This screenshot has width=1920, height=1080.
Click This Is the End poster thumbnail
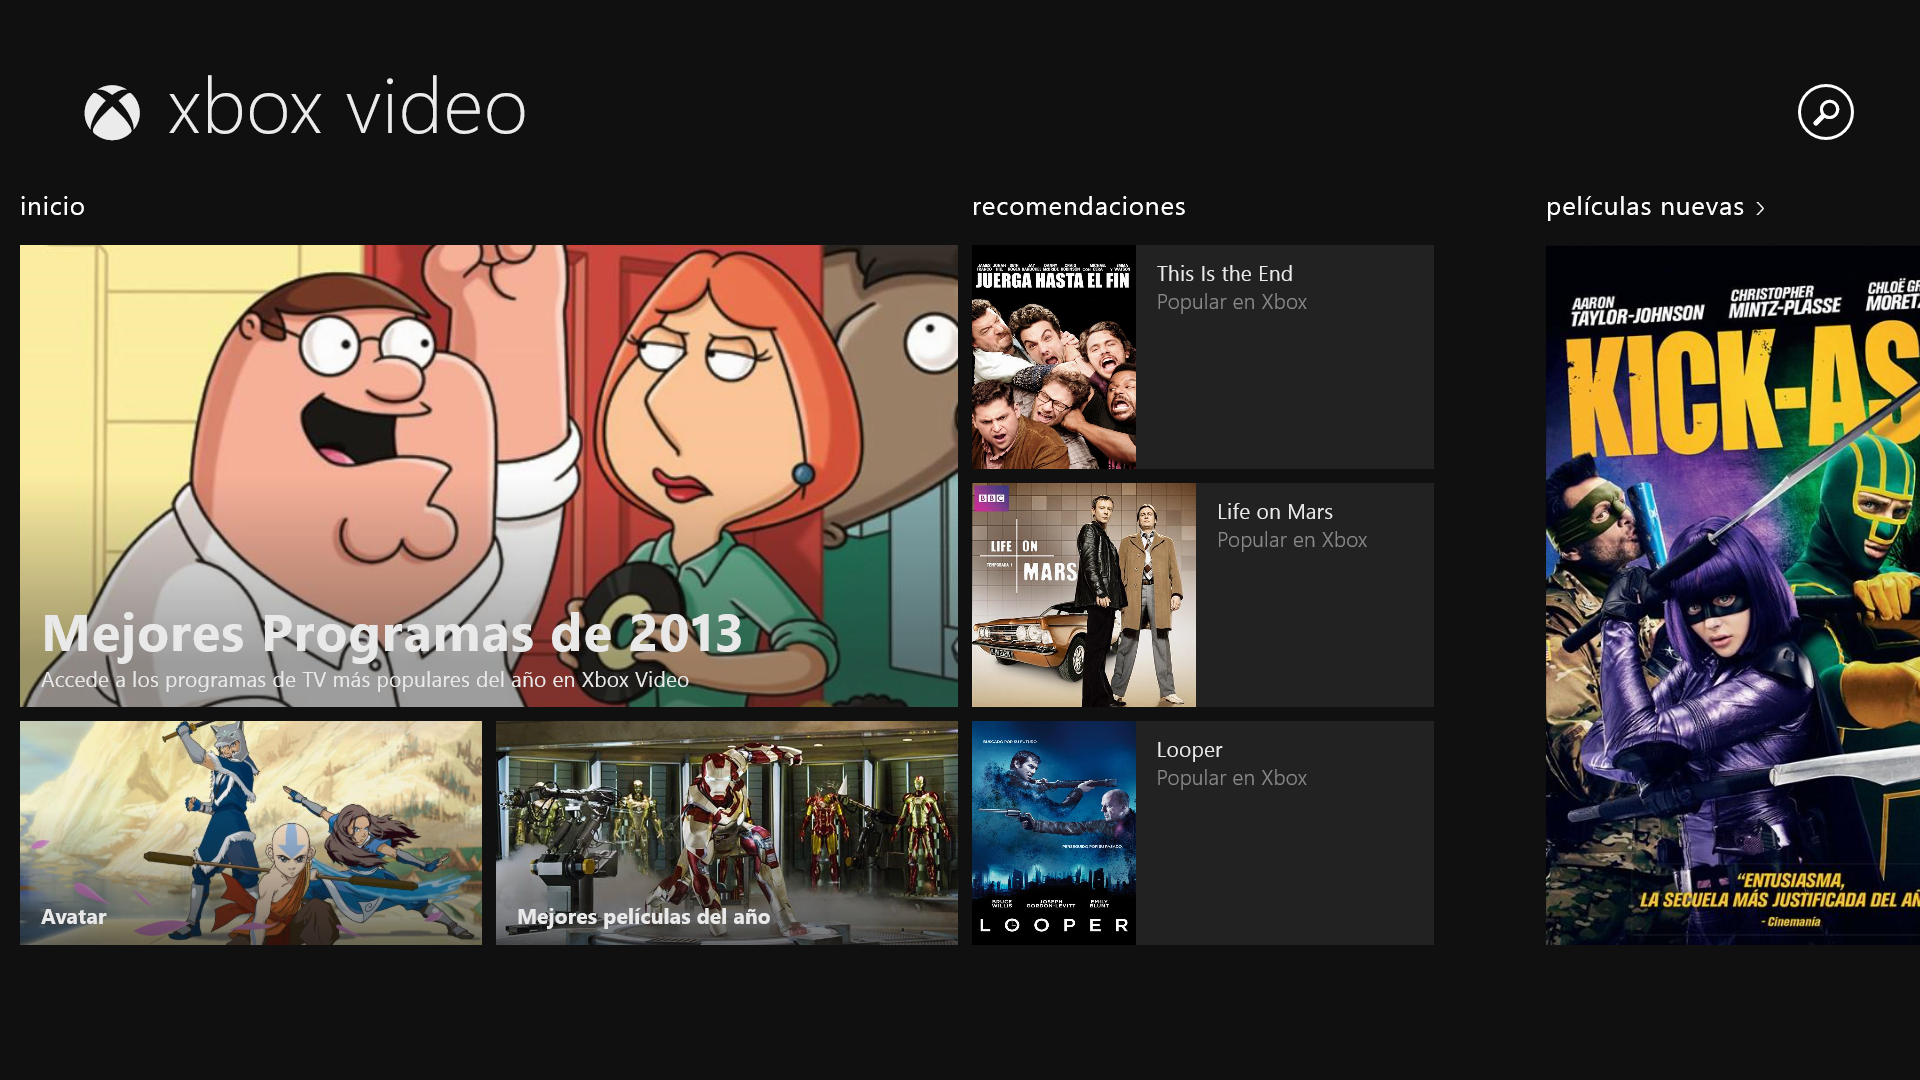1053,357
